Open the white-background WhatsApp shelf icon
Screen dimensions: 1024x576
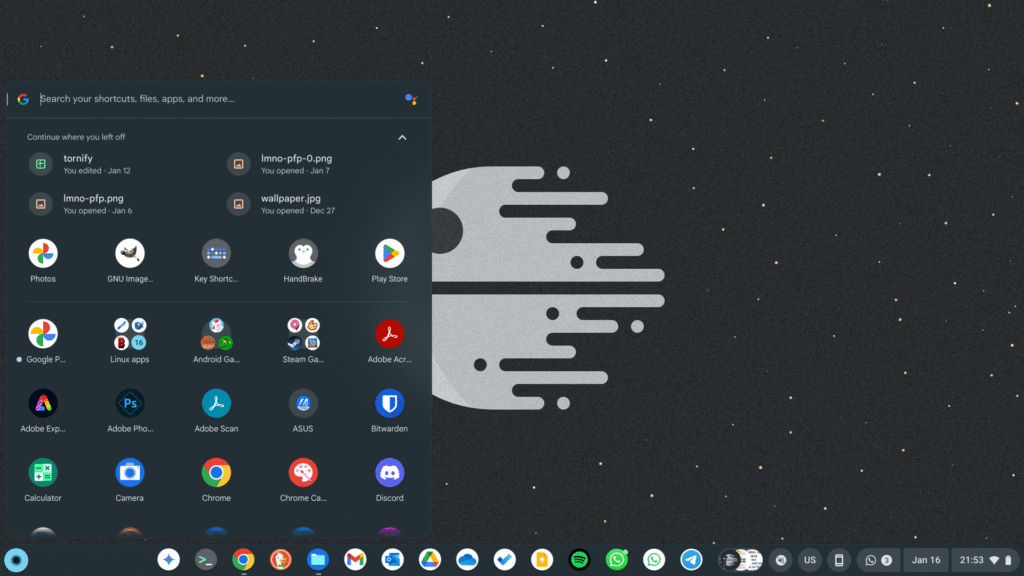(654, 560)
